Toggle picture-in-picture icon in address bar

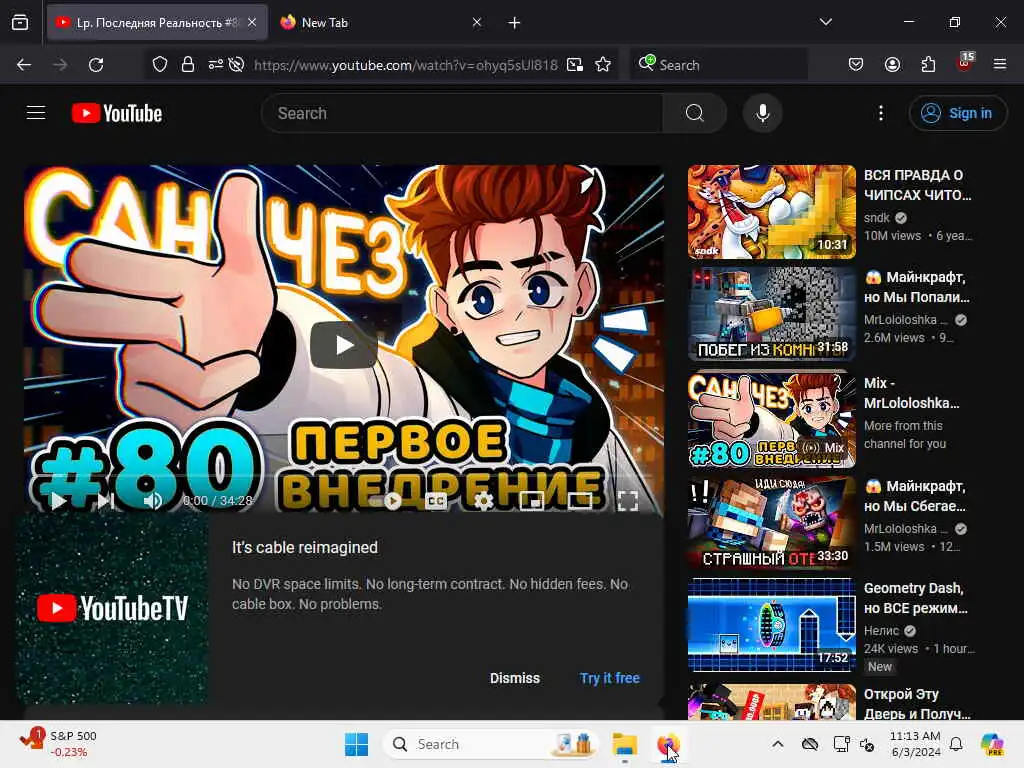(x=575, y=65)
